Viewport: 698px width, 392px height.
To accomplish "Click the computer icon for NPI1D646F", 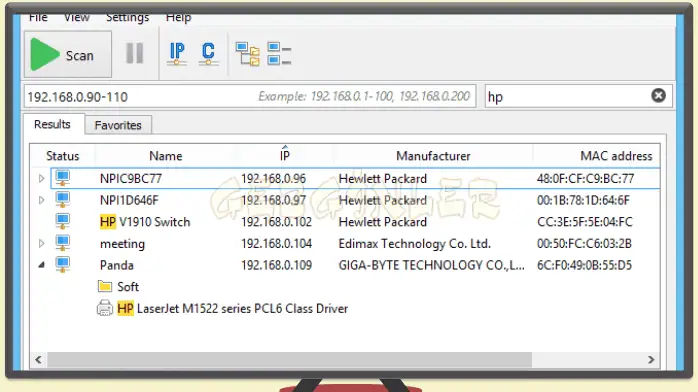I will point(62,200).
